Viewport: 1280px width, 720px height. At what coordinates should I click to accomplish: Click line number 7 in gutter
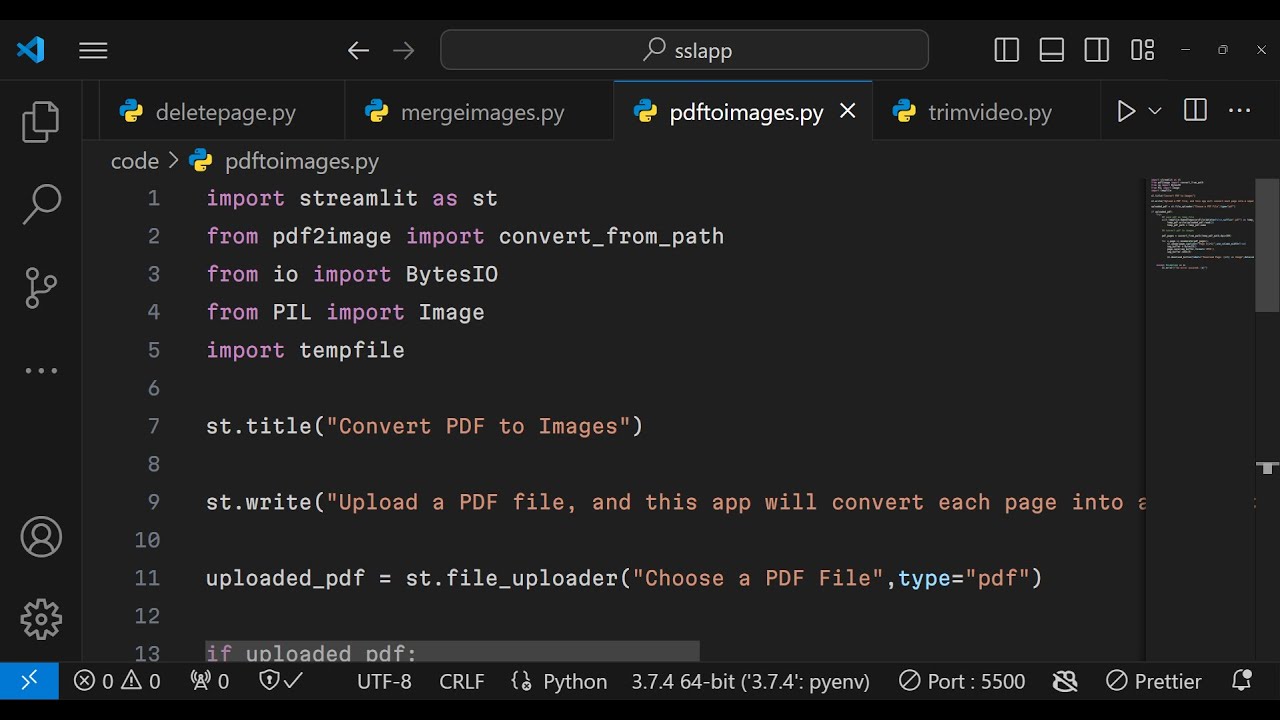pos(154,426)
